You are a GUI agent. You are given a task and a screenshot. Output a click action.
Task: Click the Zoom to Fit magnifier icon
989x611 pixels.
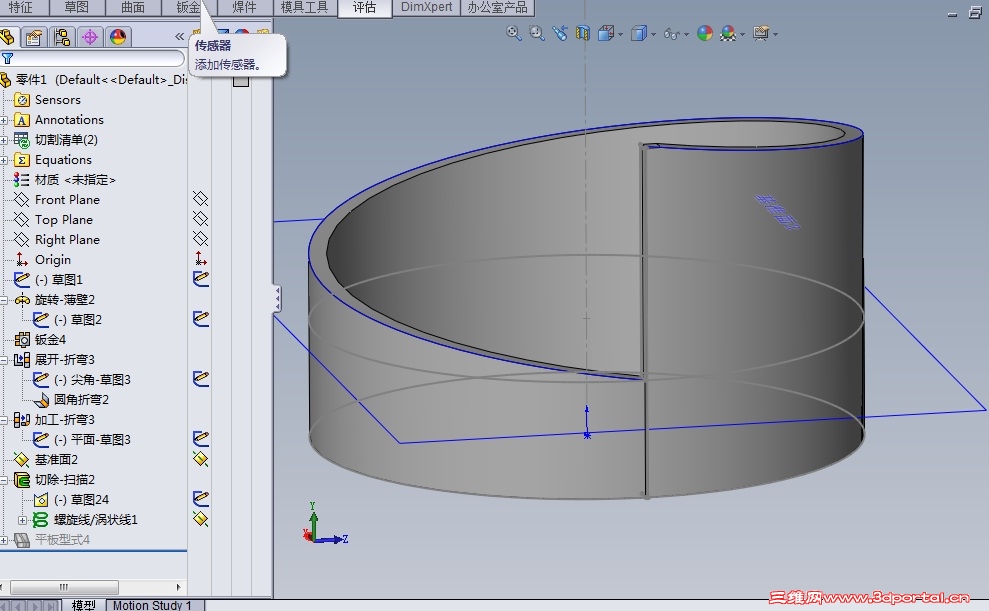point(514,33)
